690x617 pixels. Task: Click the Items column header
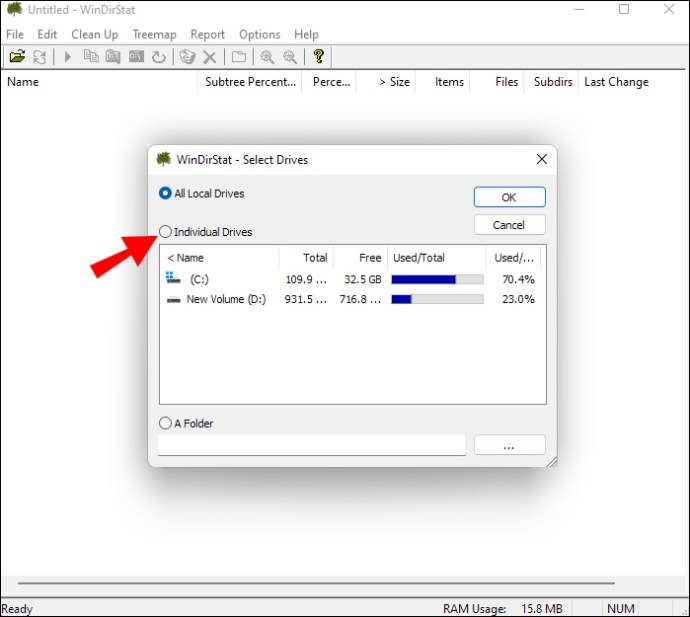[443, 82]
